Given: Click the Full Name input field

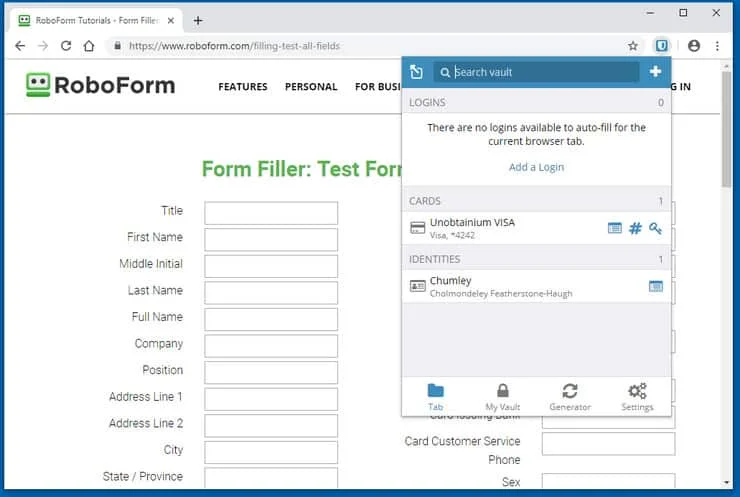Looking at the screenshot, I should [x=271, y=319].
